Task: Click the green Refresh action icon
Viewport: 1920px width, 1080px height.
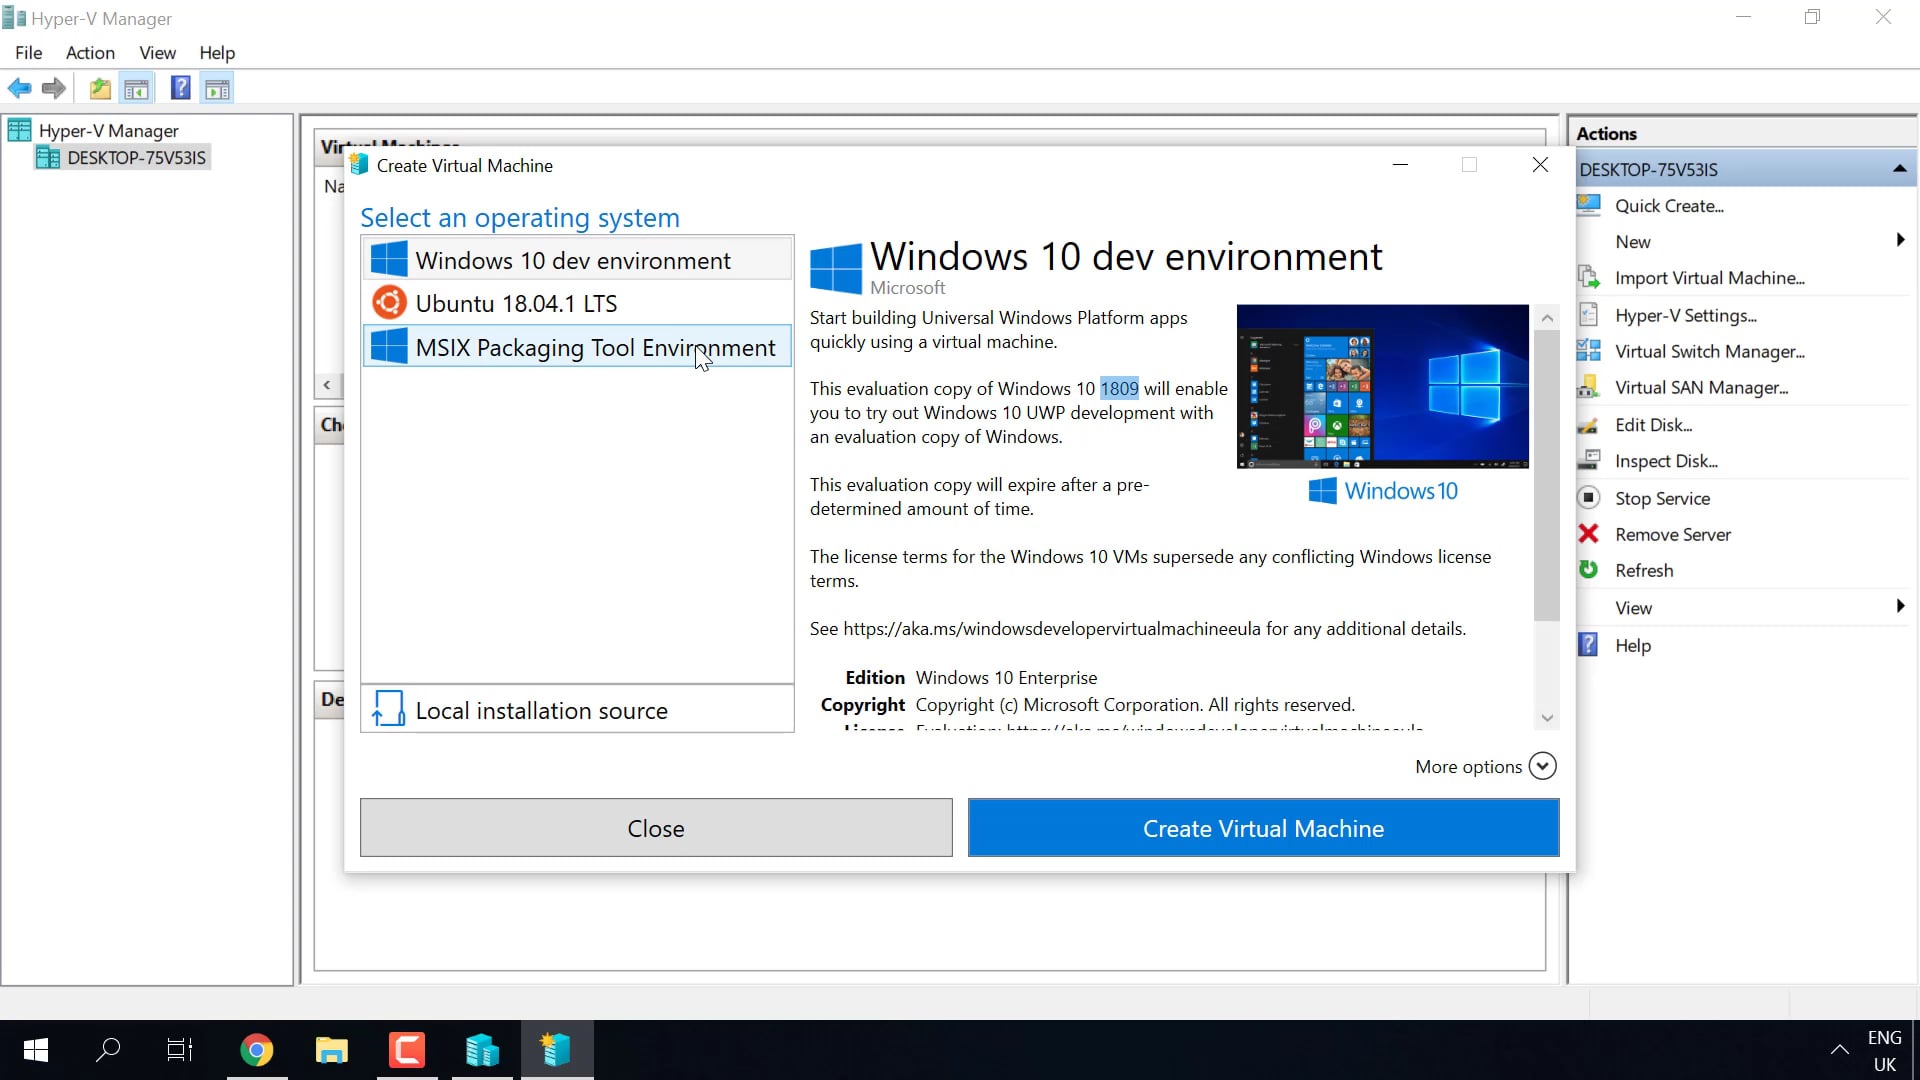Action: [x=1588, y=570]
